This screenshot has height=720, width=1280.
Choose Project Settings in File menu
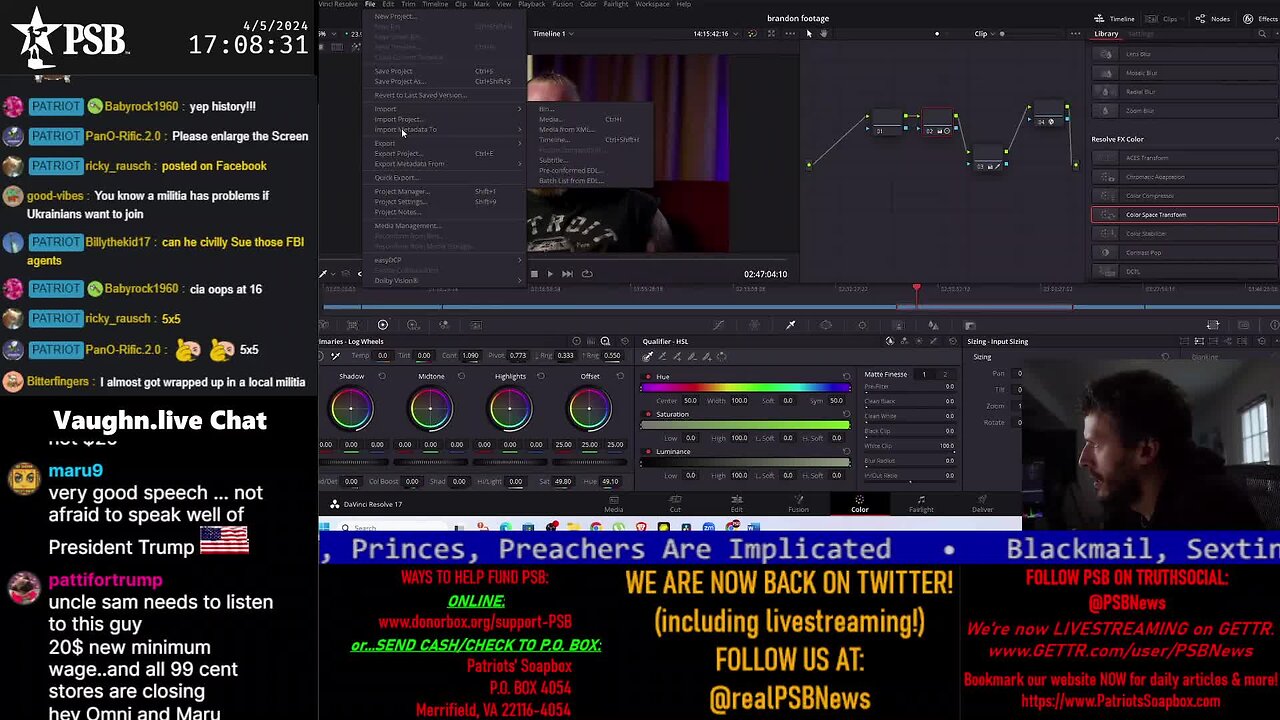click(446, 201)
